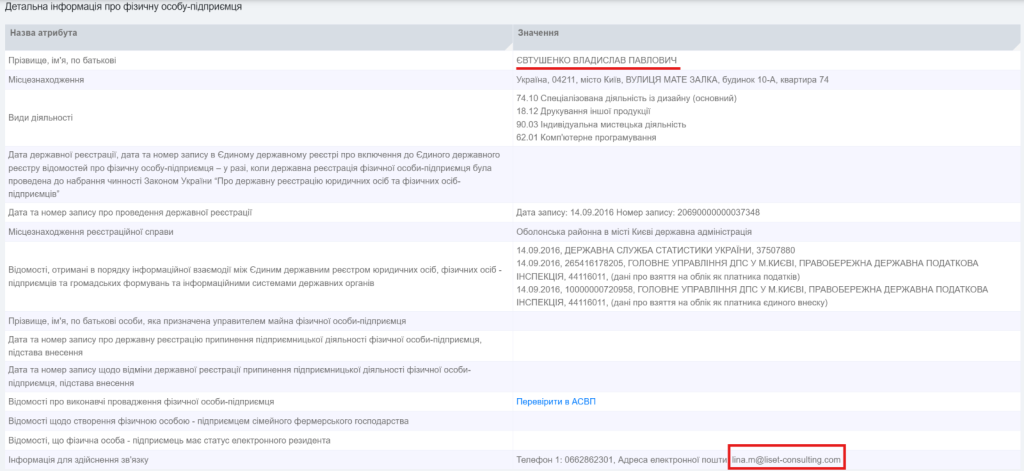The height and width of the screenshot is (471, 1024).
Task: Click the "Значення" column header
Action: [x=538, y=34]
